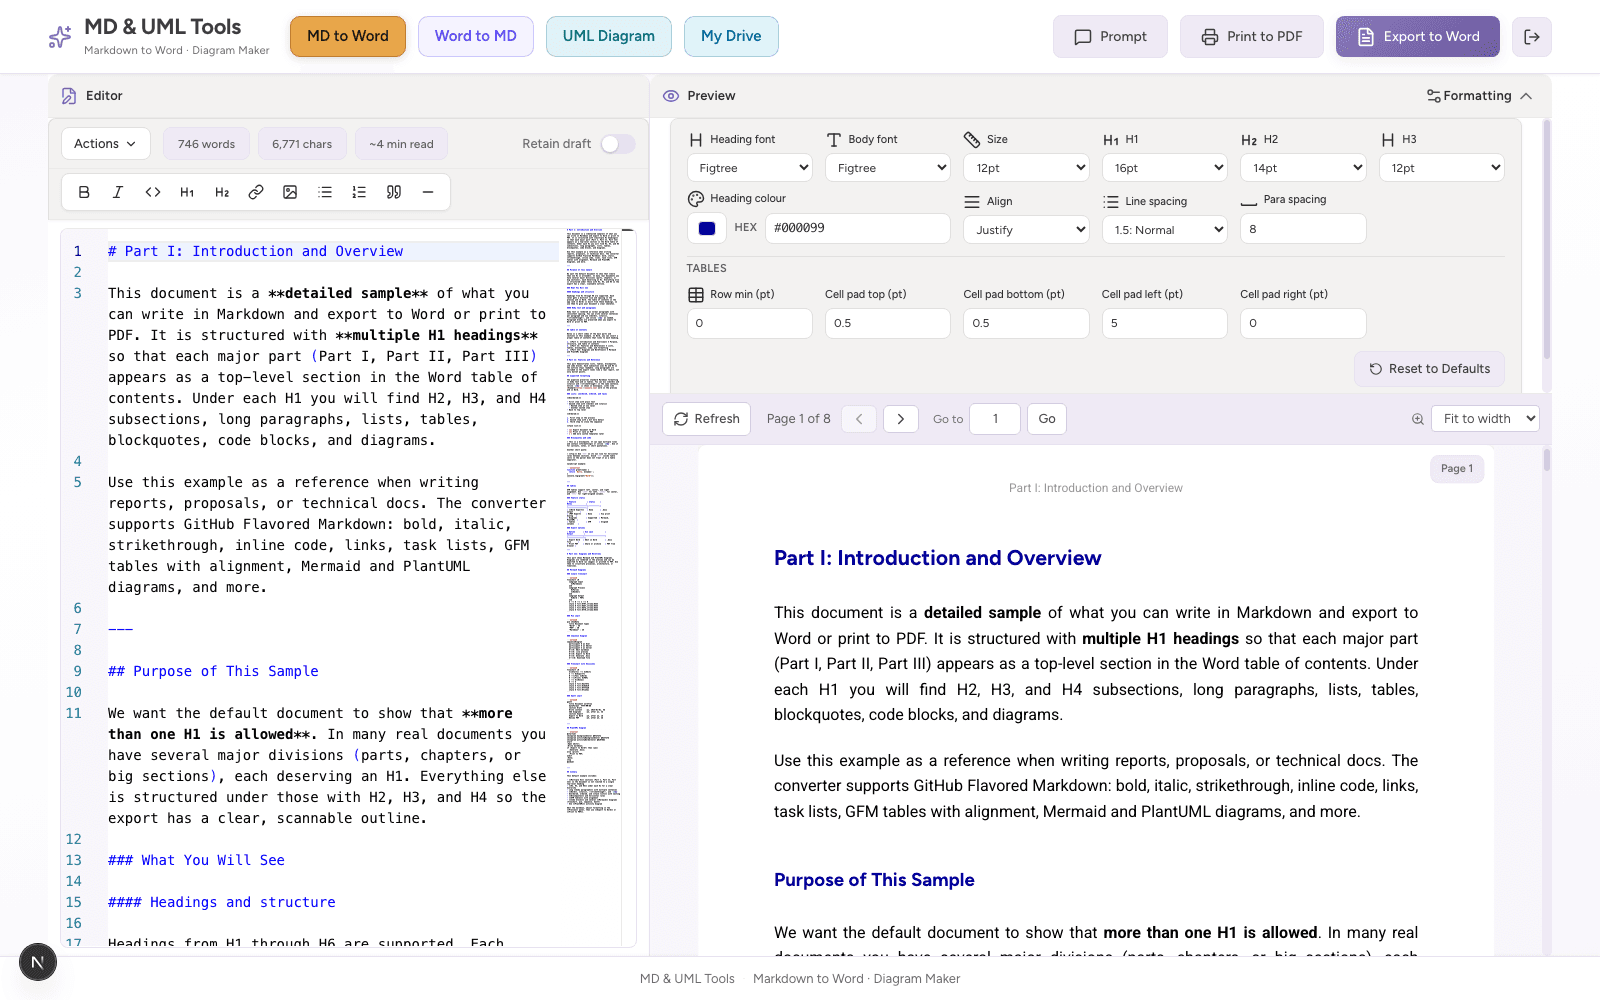Click the 6,771 chars counter
The height and width of the screenshot is (1000, 1600).
(x=302, y=144)
